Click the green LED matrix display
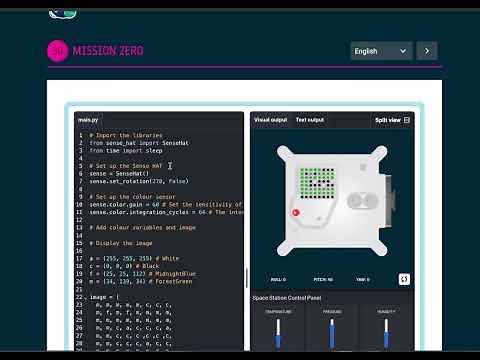The height and width of the screenshot is (360, 480). pos(317,182)
